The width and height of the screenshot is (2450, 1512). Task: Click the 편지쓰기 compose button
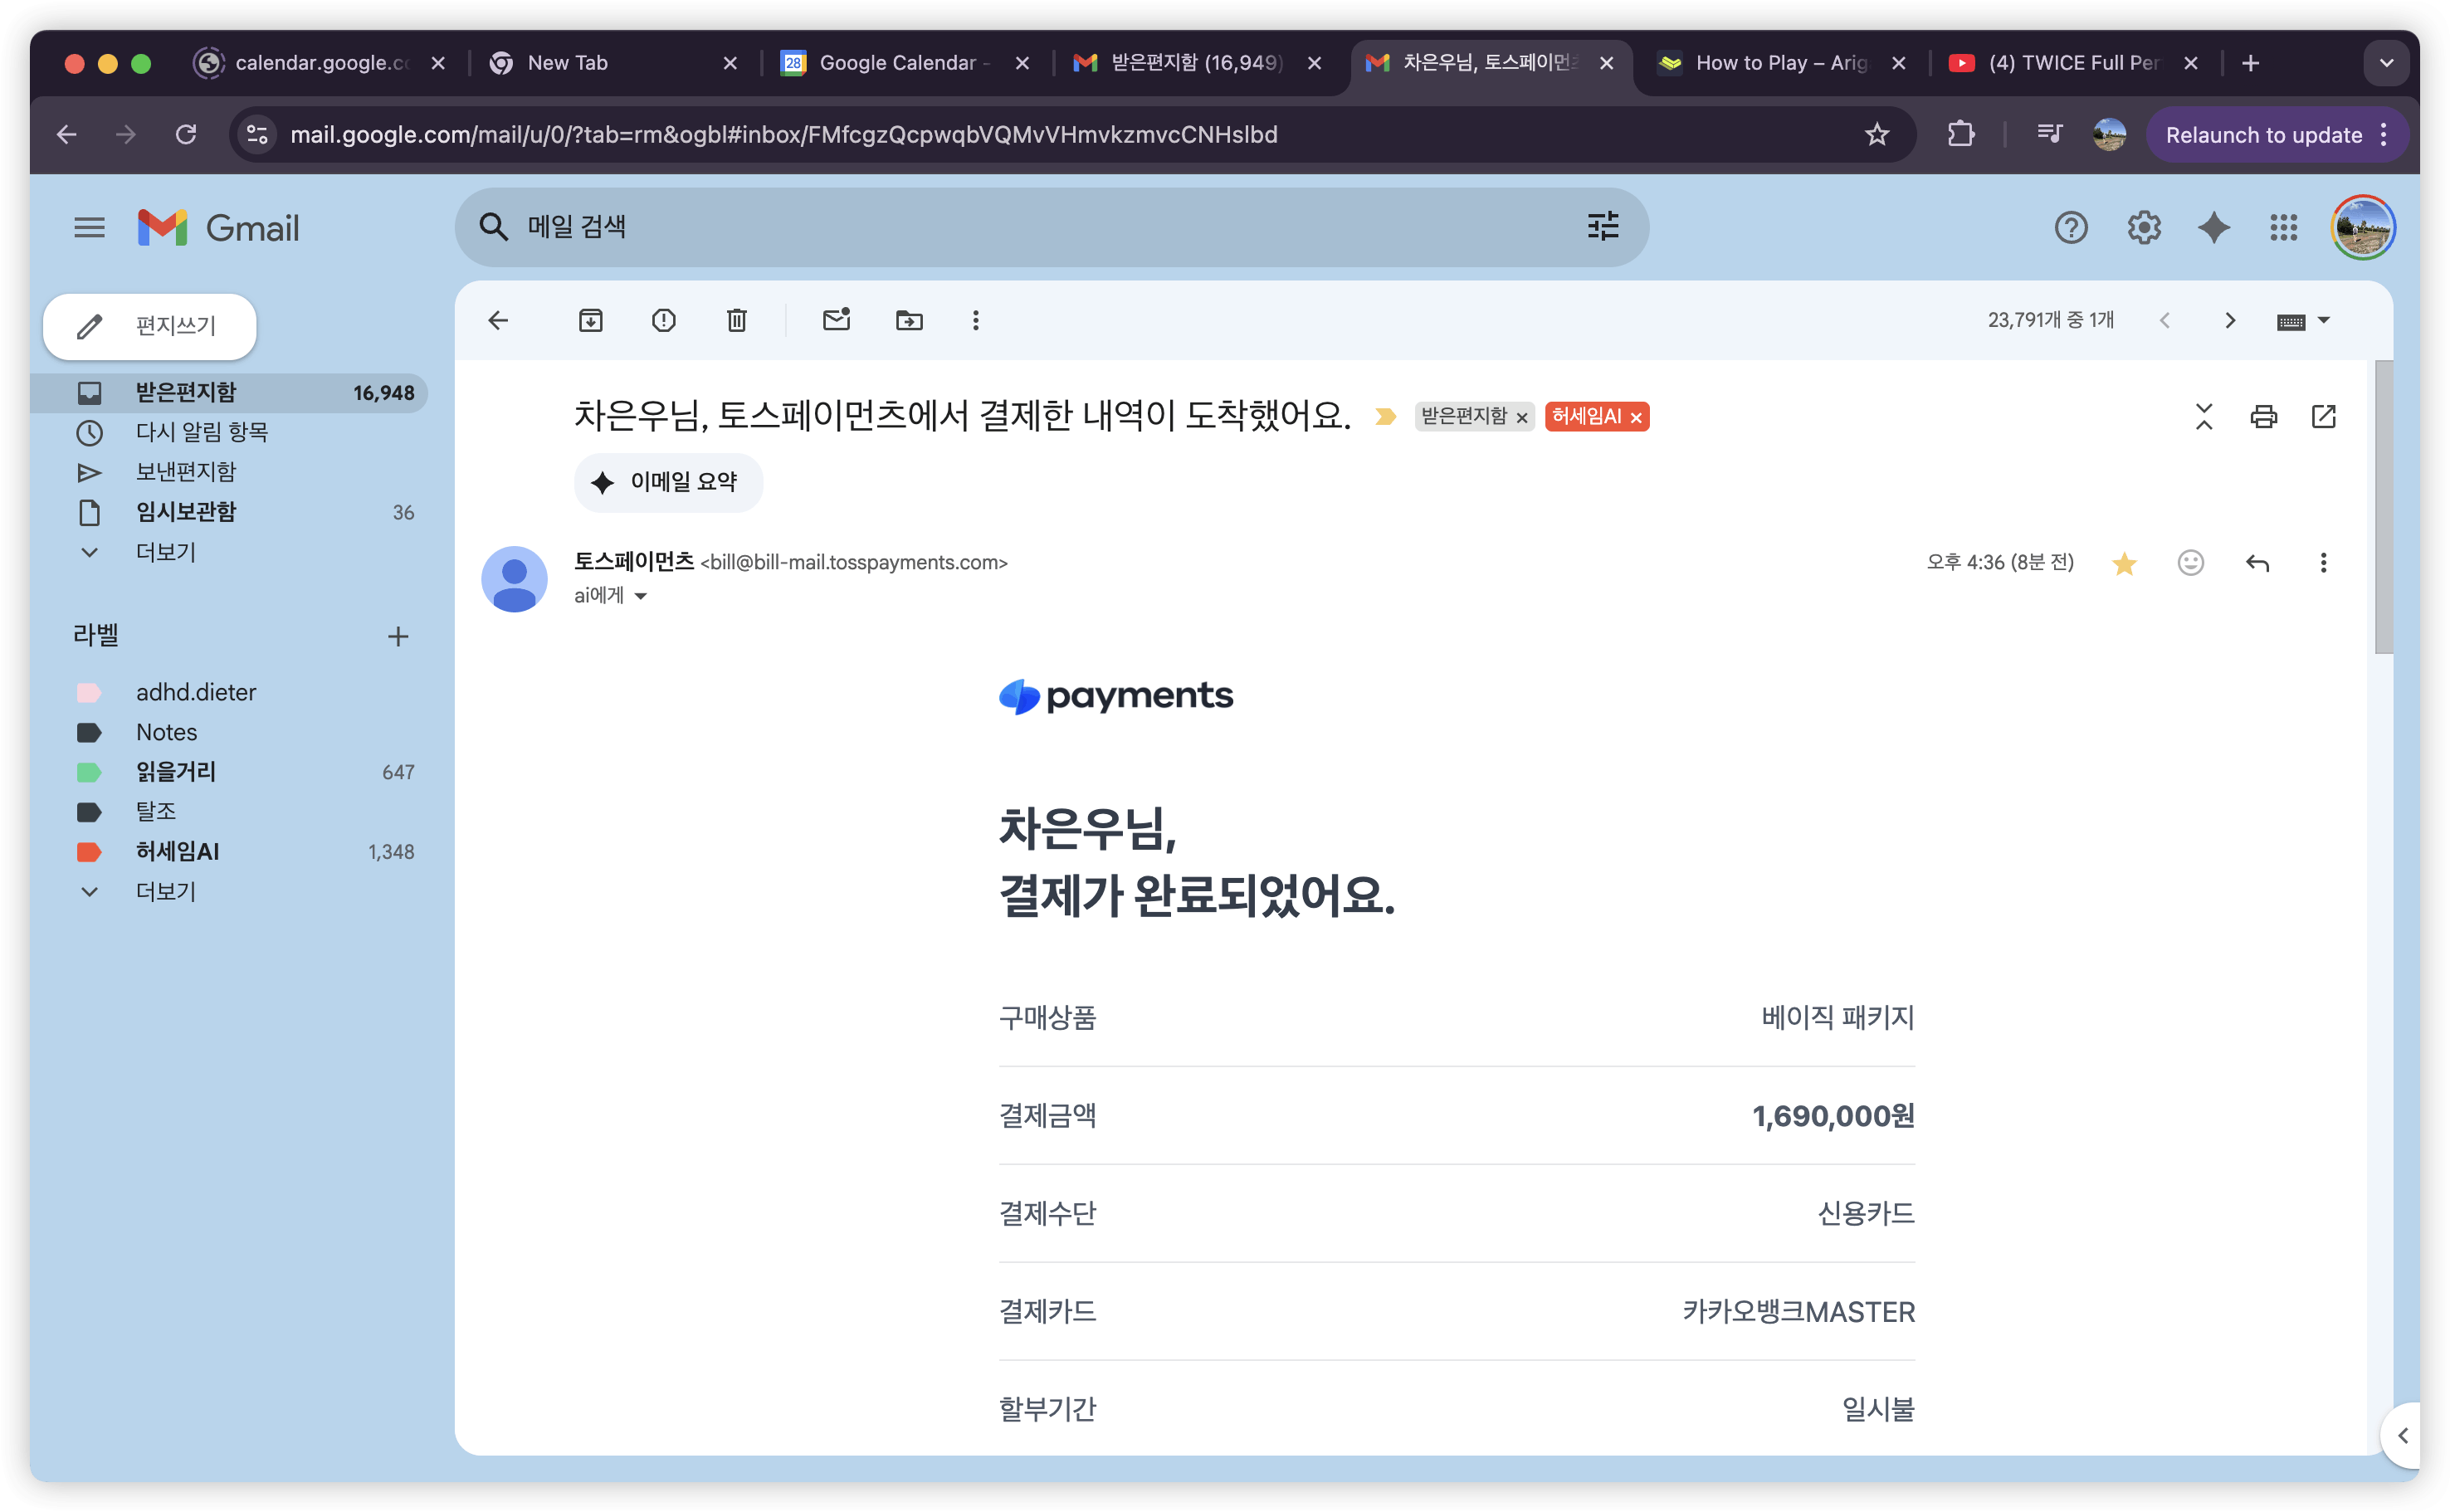150,326
